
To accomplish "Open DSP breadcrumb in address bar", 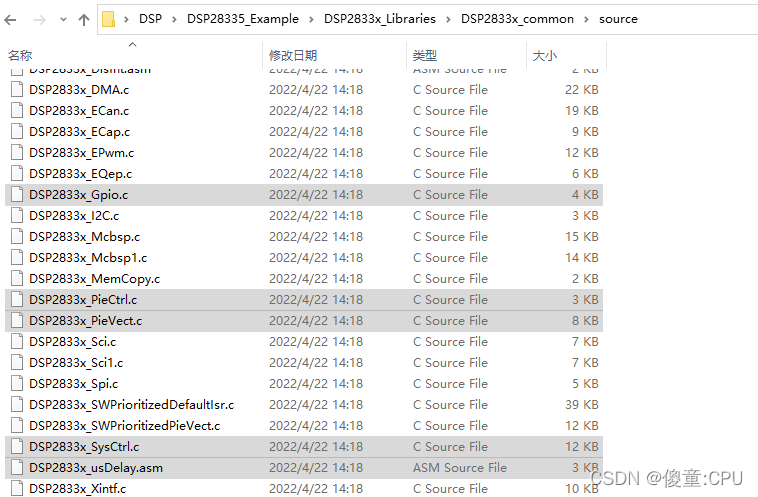I will [150, 19].
